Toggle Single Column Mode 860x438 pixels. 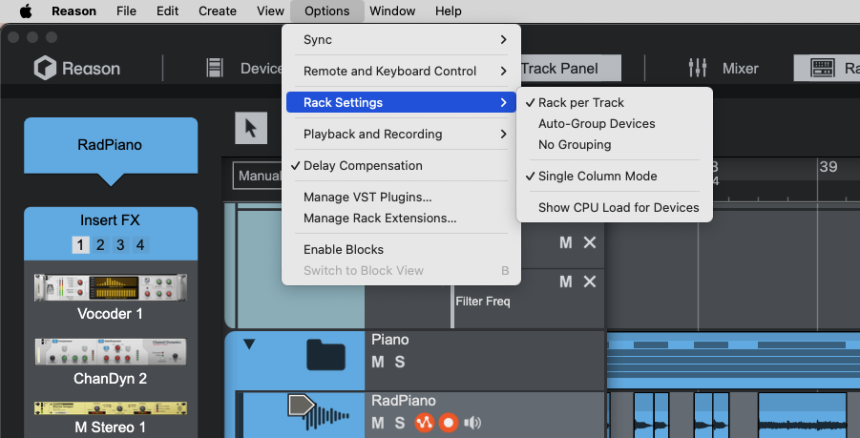(614, 176)
